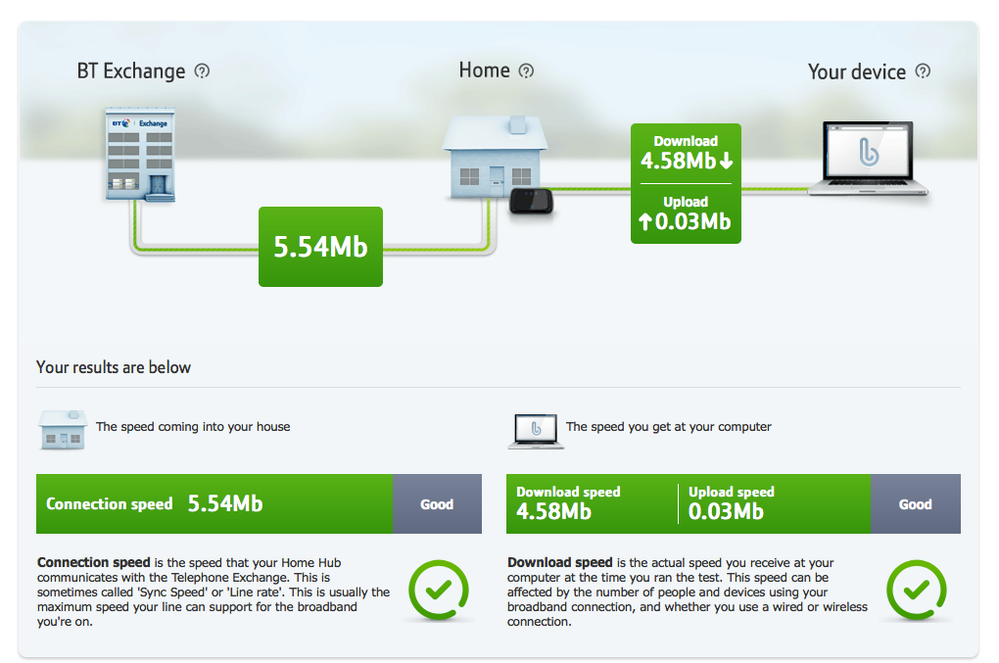Click the small house icon in results

click(x=62, y=429)
